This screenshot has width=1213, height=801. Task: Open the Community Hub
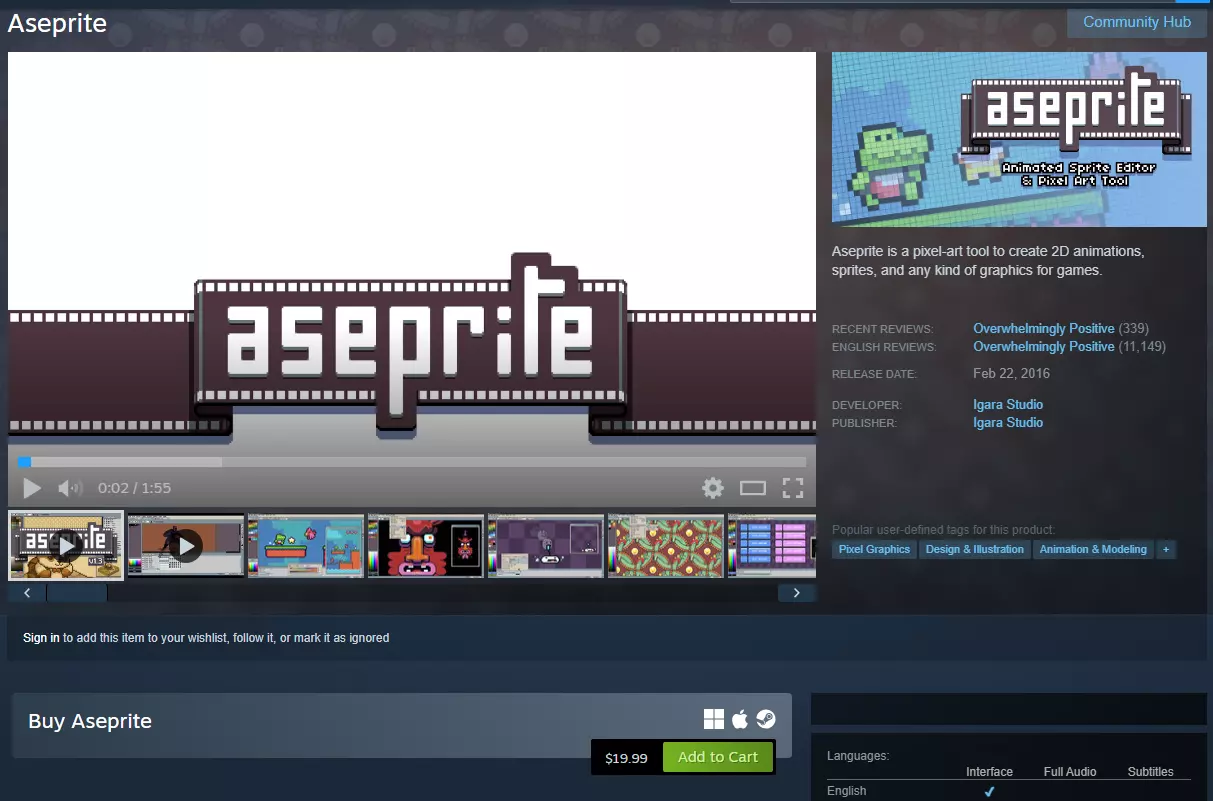click(1137, 22)
